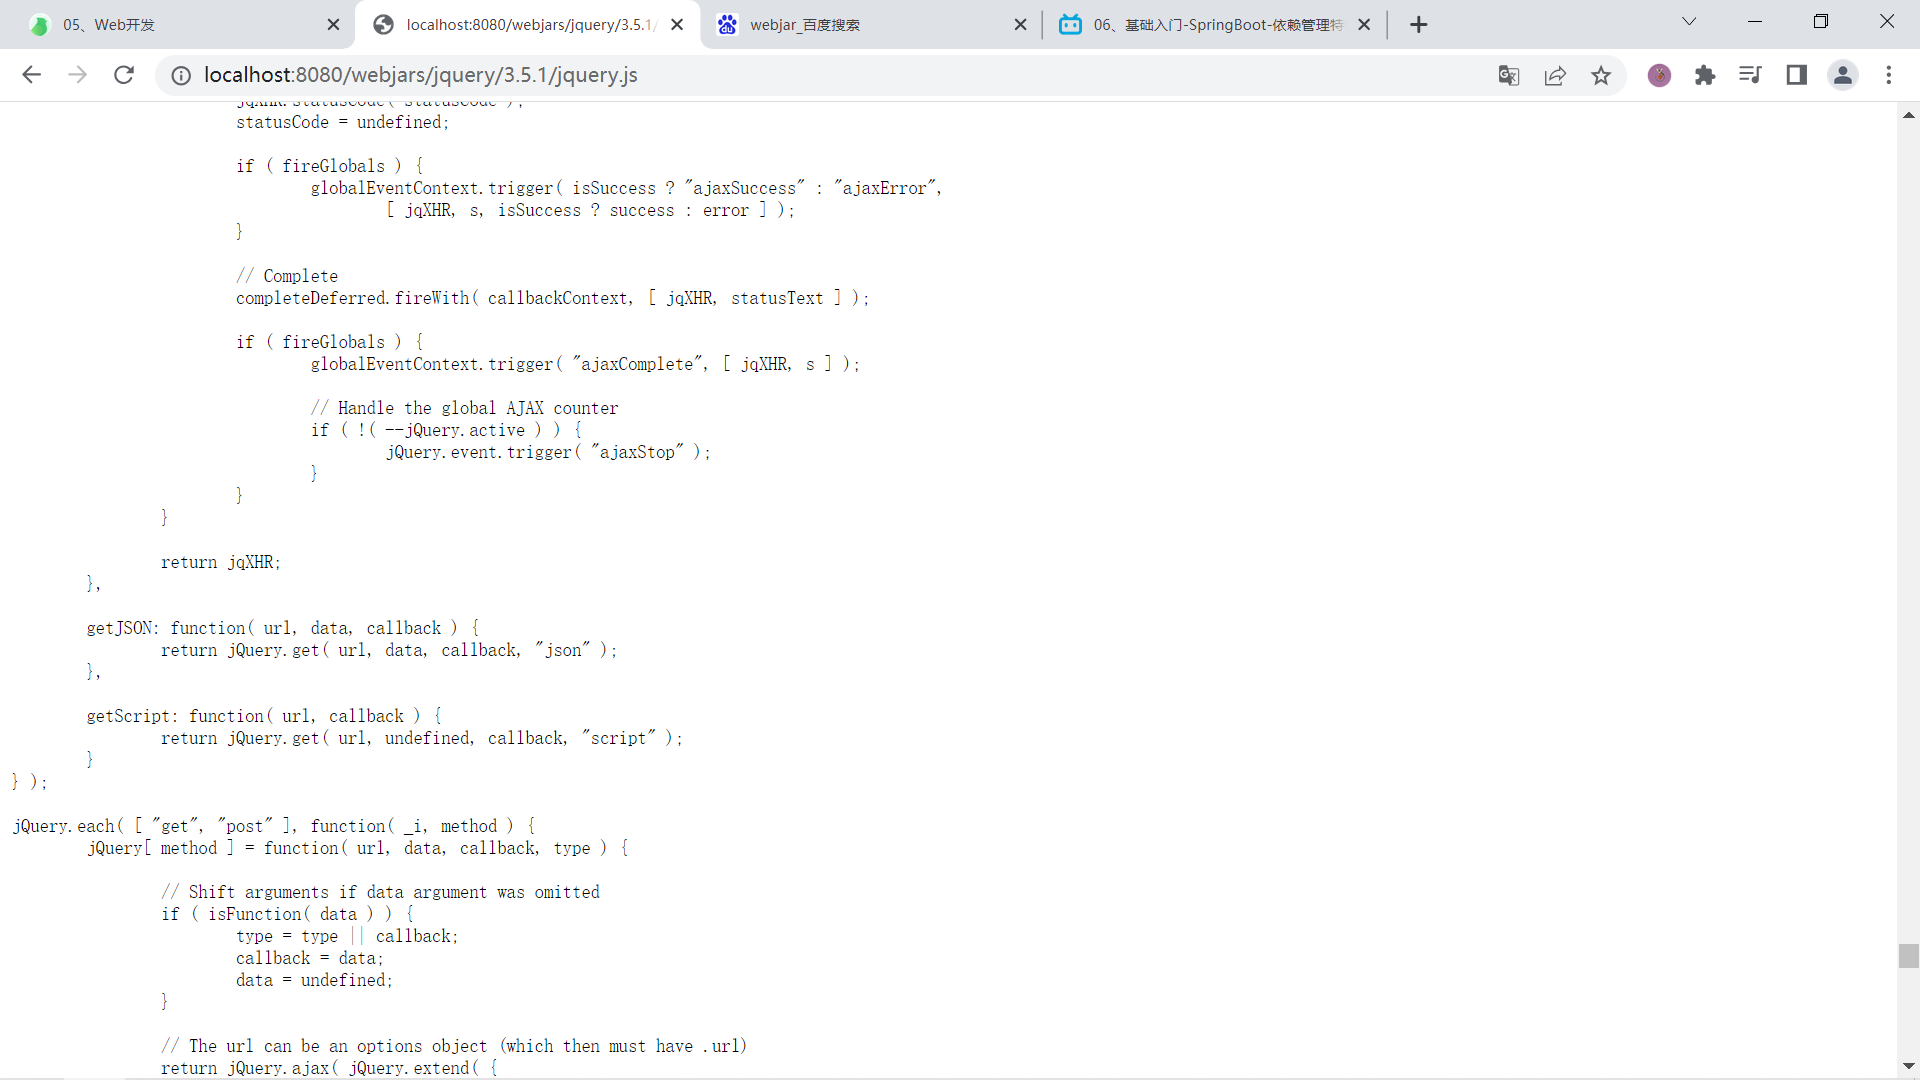Click the 'return jQuery.get' line ending "script"
Screen dimensions: 1920x1080
(422, 738)
